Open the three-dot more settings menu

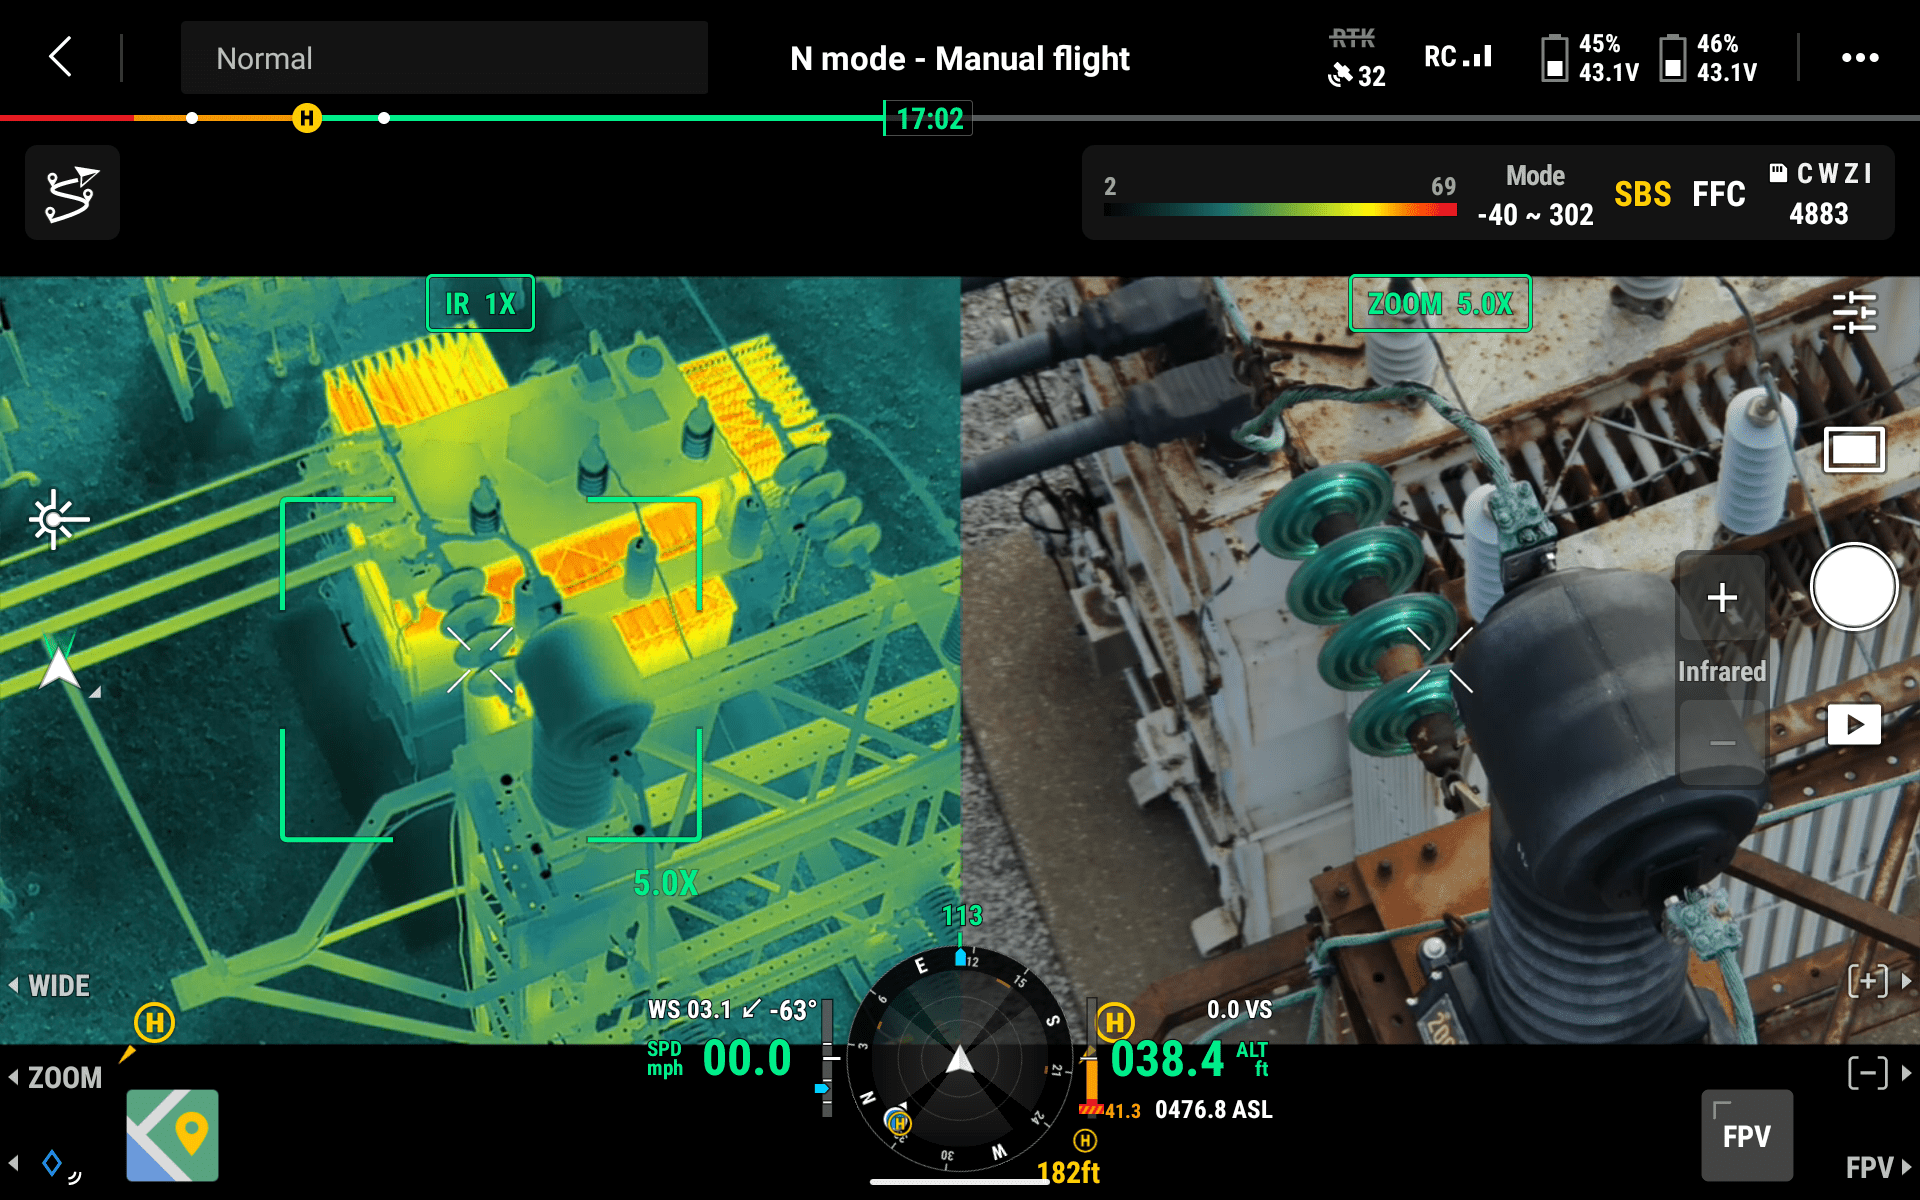coord(1859,58)
